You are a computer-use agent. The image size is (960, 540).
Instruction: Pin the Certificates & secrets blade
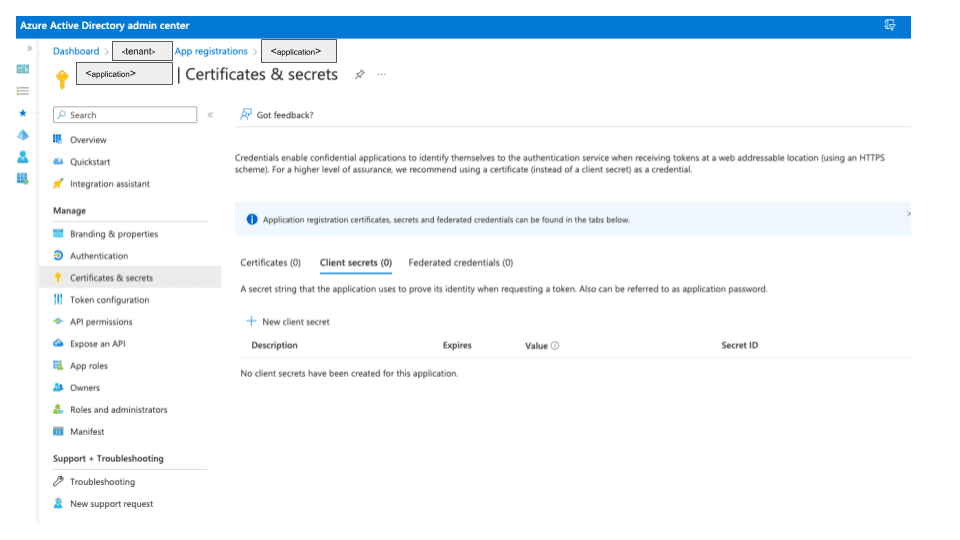click(x=359, y=74)
